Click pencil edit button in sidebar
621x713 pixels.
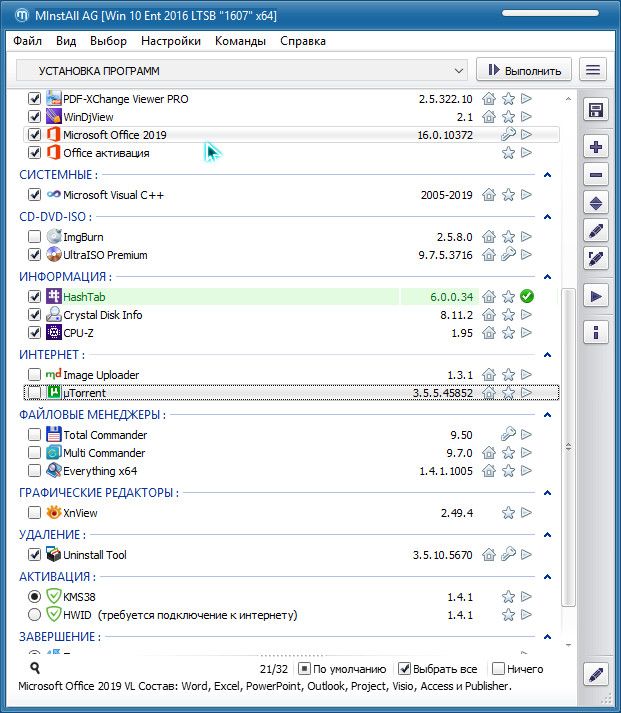[x=596, y=231]
